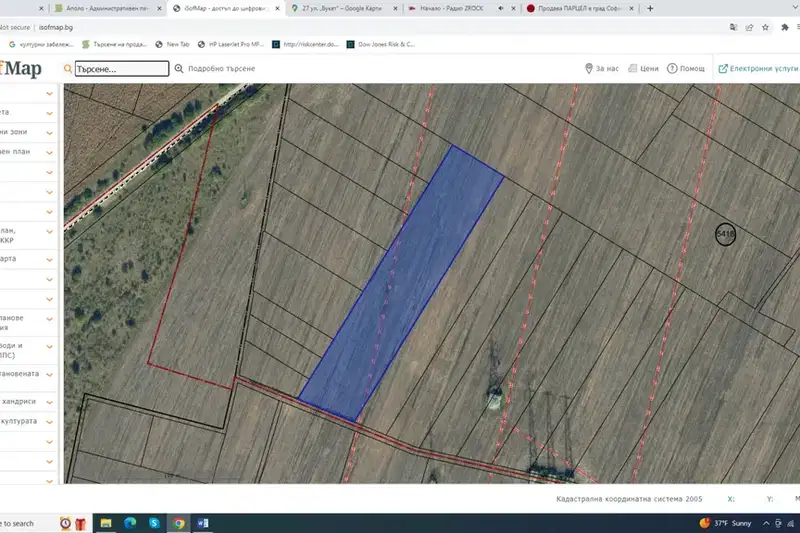Expand the topmost sidebar layer chevron
Viewport: 800px width, 533px height.
tap(49, 93)
